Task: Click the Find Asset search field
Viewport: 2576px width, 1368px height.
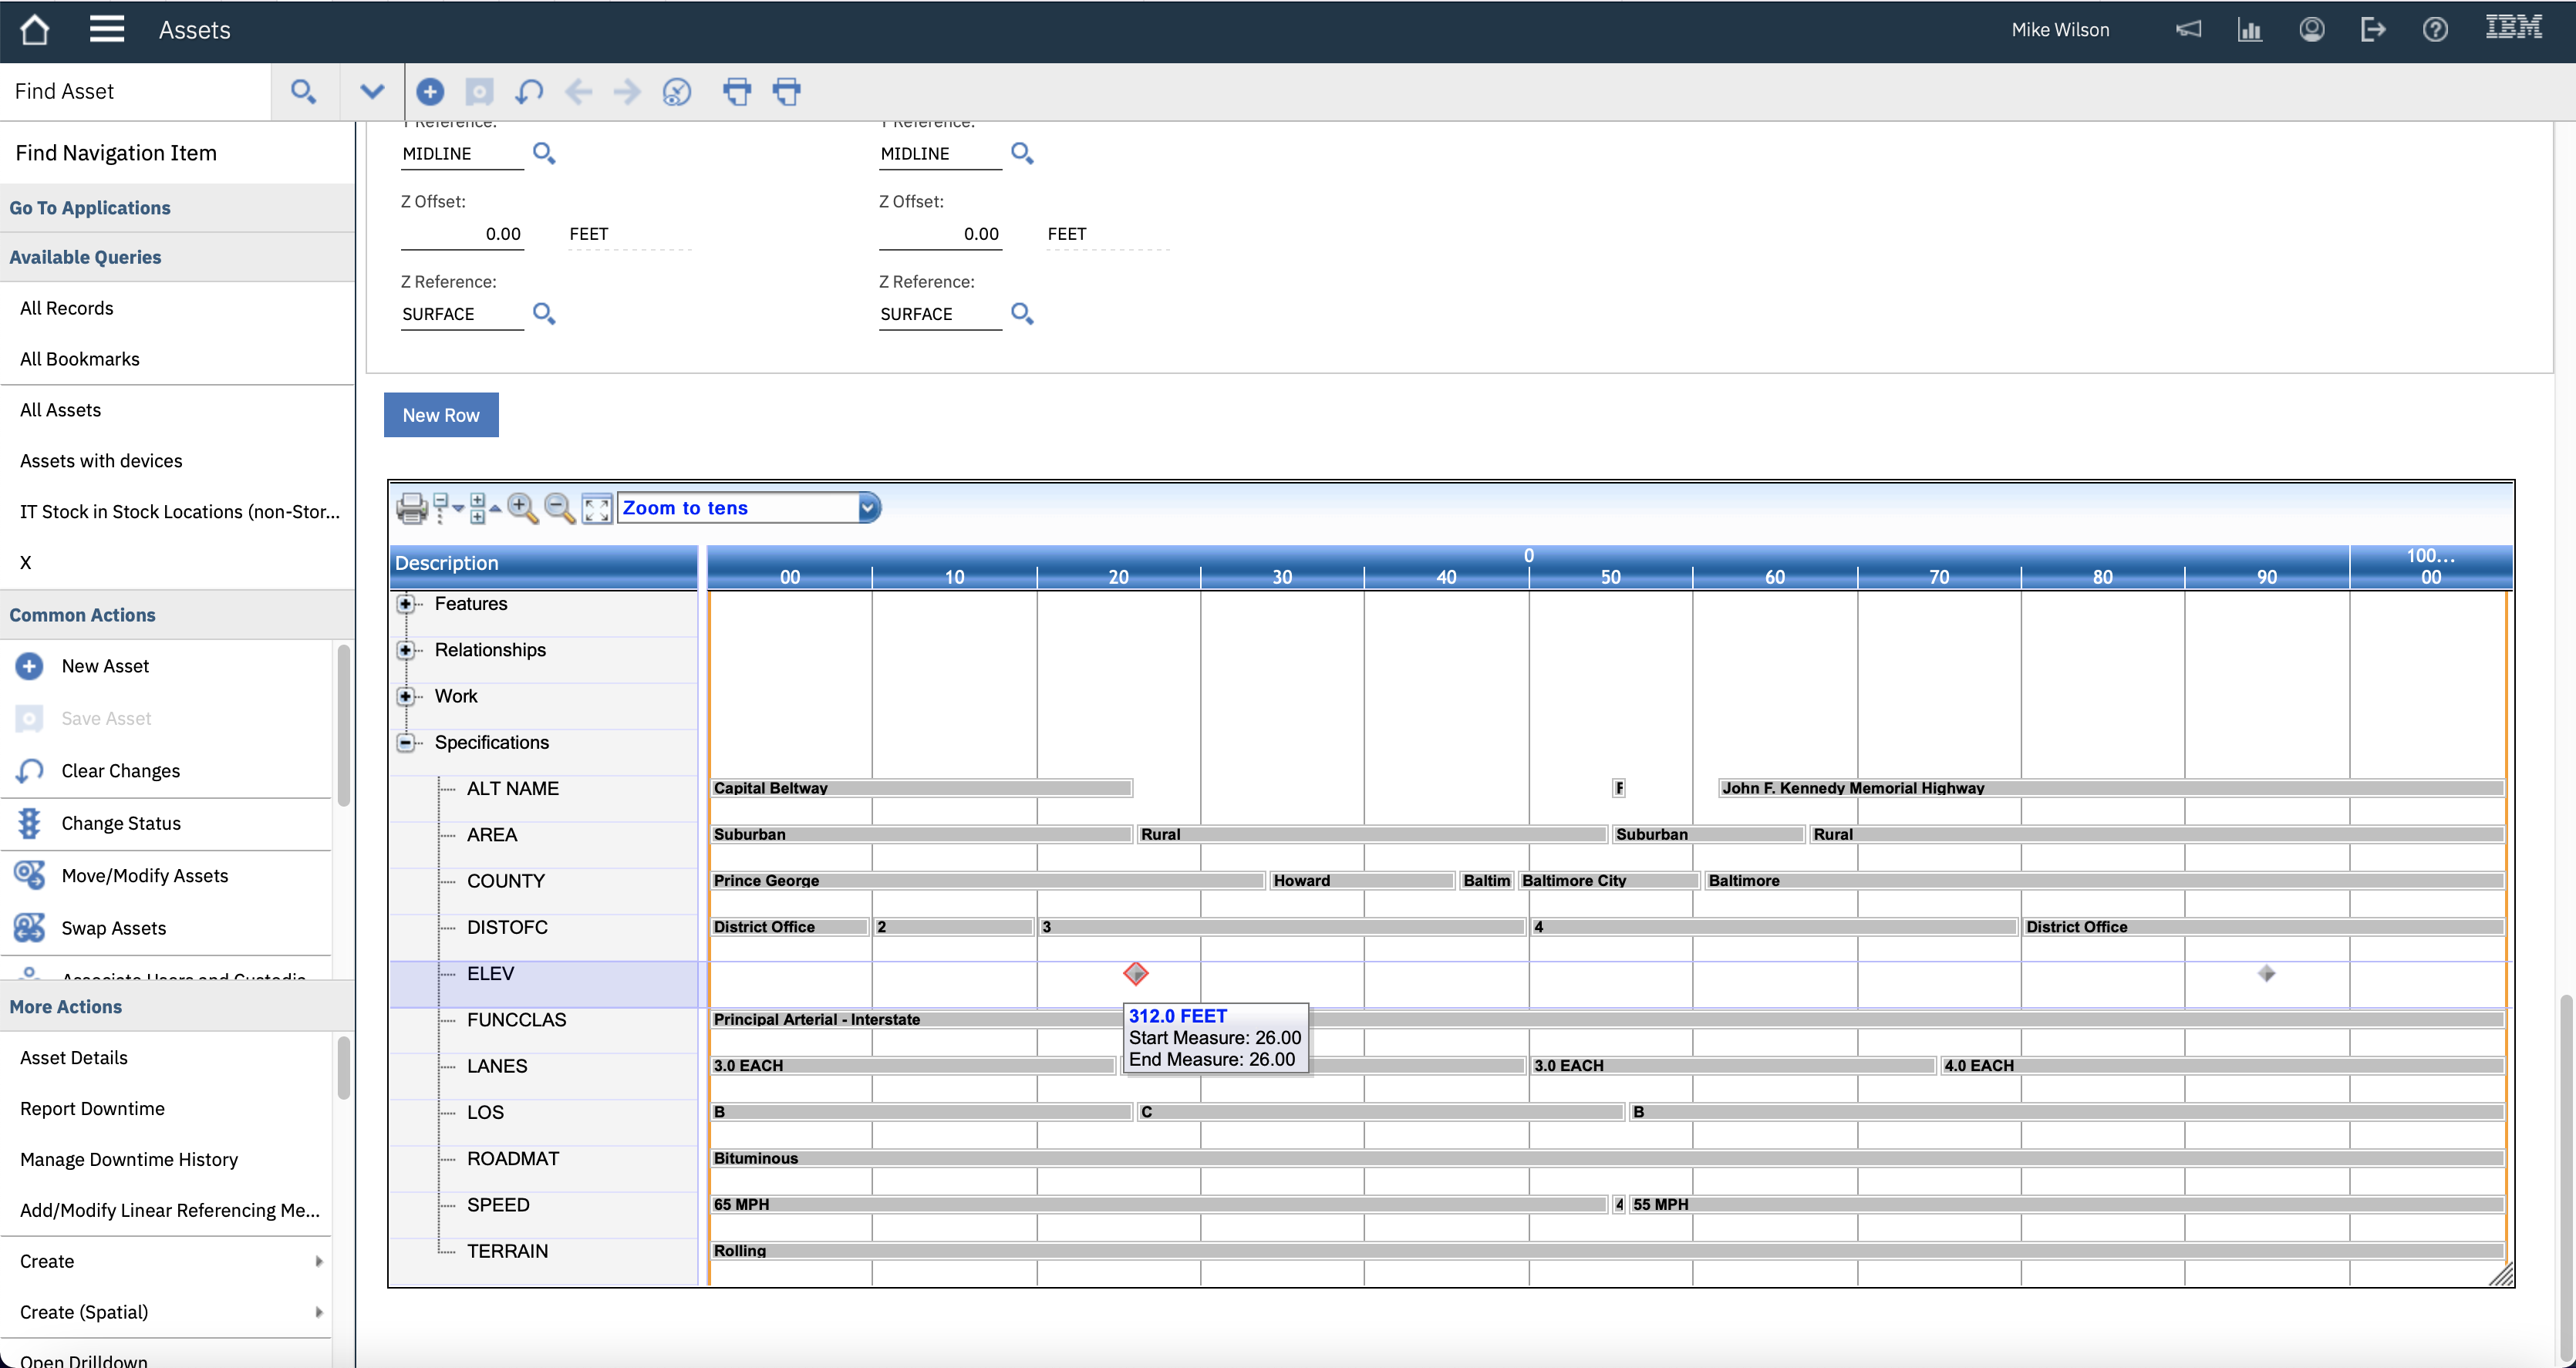Action: coord(135,91)
